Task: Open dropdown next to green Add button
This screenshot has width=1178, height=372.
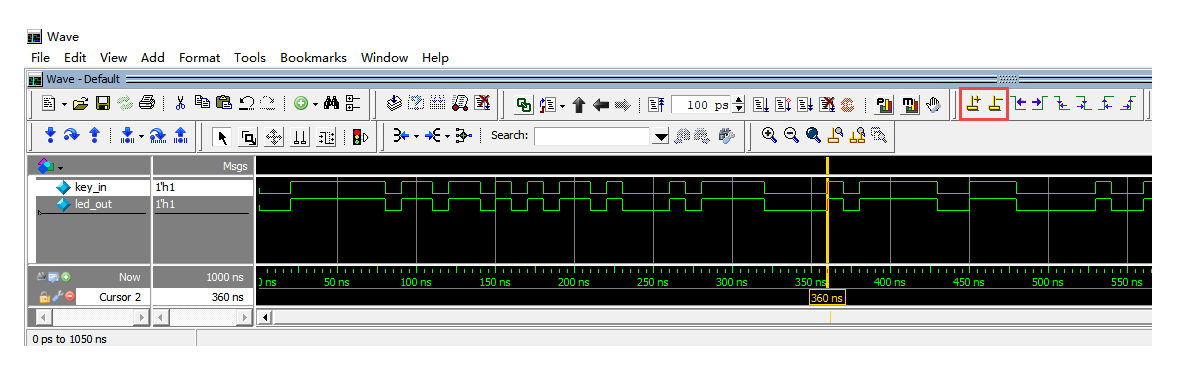Action: click(x=315, y=104)
